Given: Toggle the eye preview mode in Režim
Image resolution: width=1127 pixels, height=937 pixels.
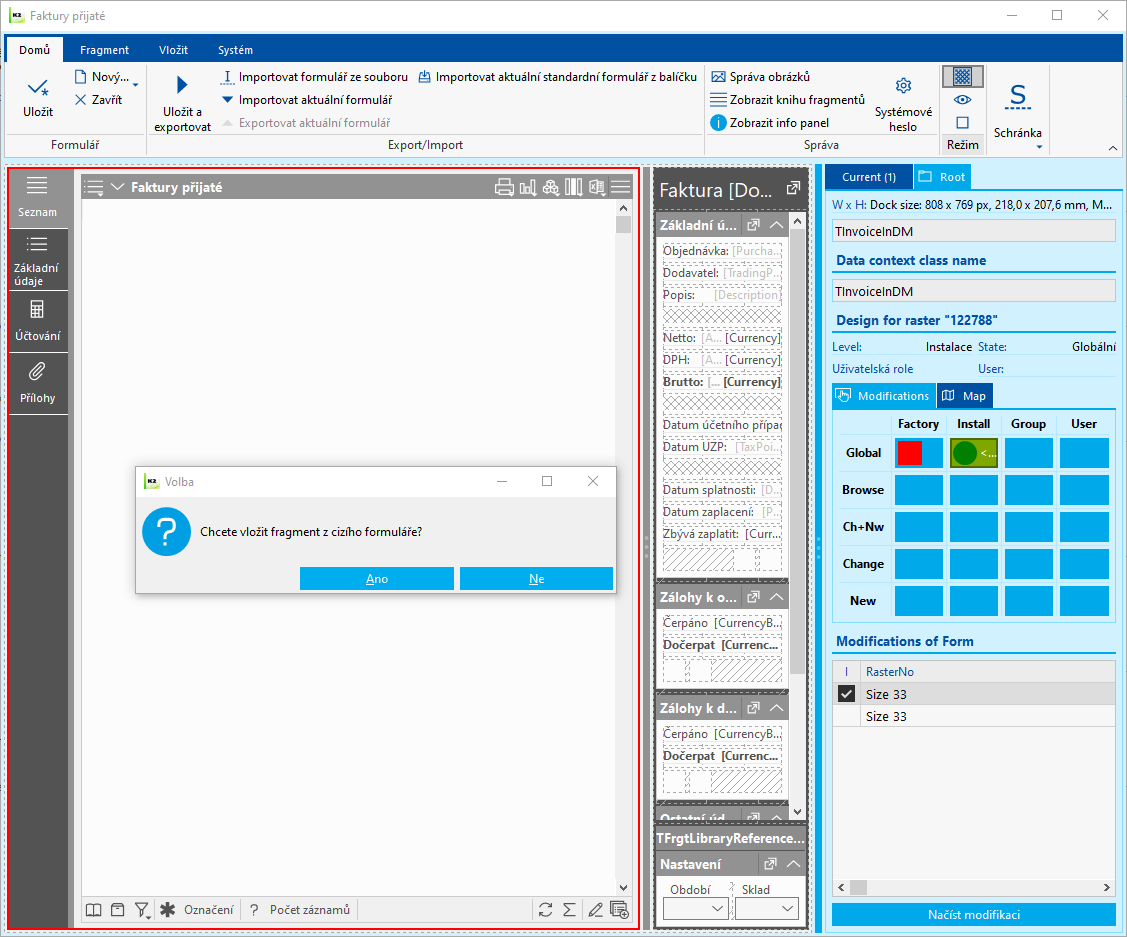Looking at the screenshot, I should pos(962,99).
